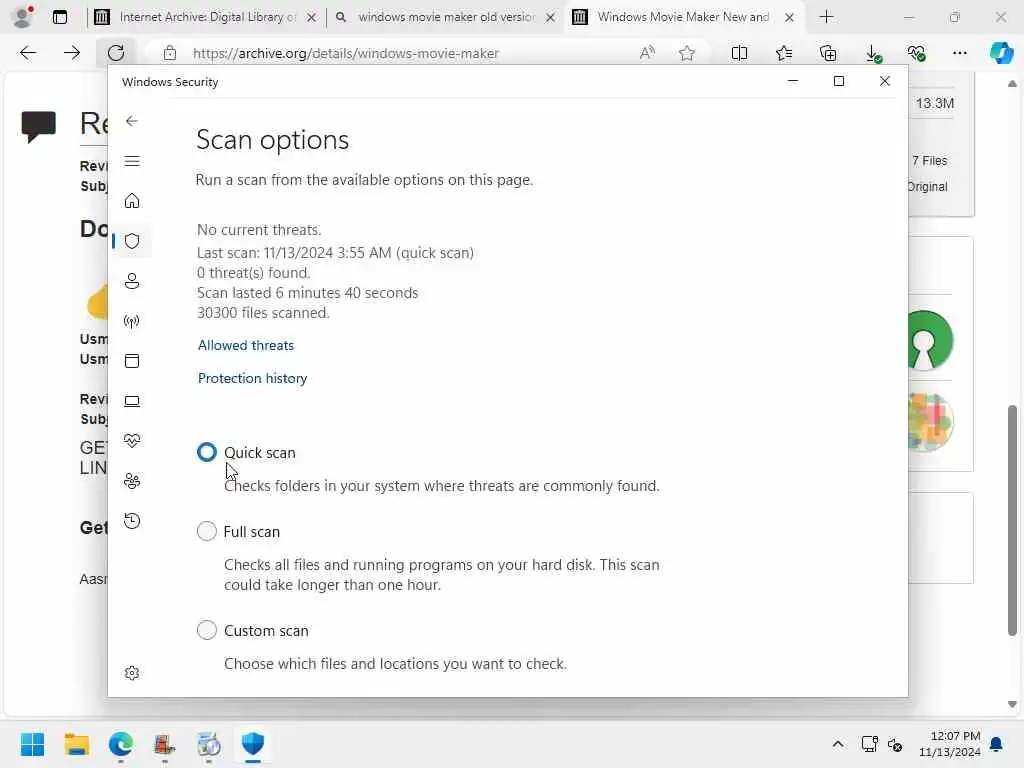Image resolution: width=1024 pixels, height=768 pixels.
Task: Open Edge Settings and more menu
Action: [x=959, y=53]
